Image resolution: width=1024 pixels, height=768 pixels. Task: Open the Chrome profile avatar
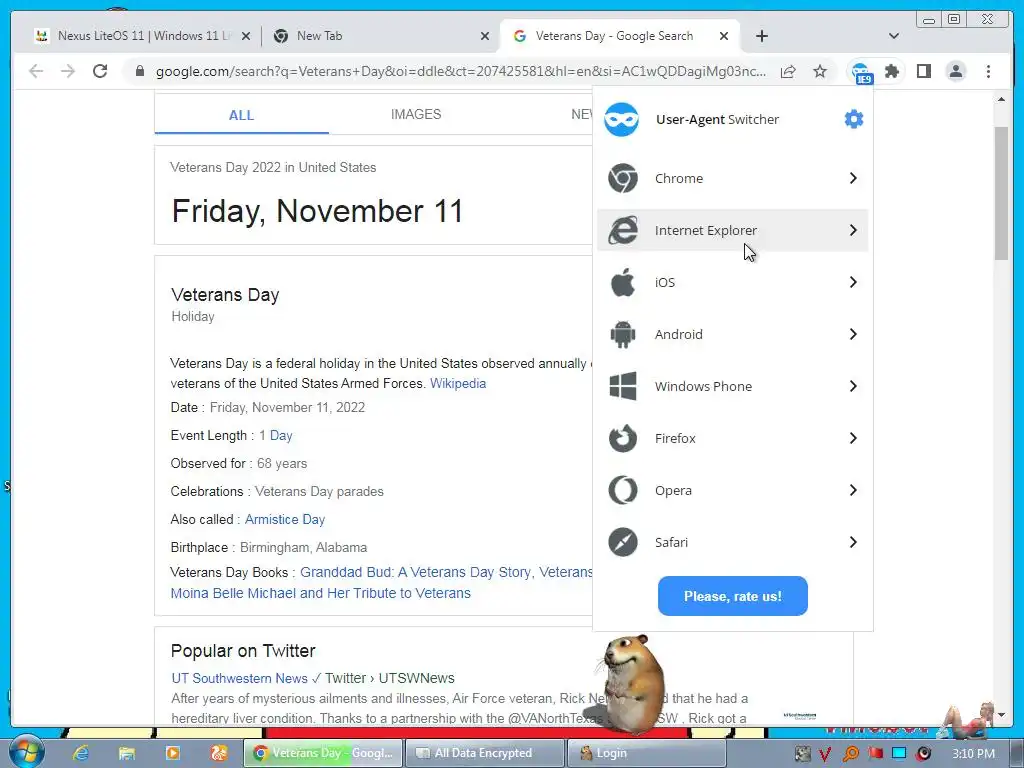[955, 71]
